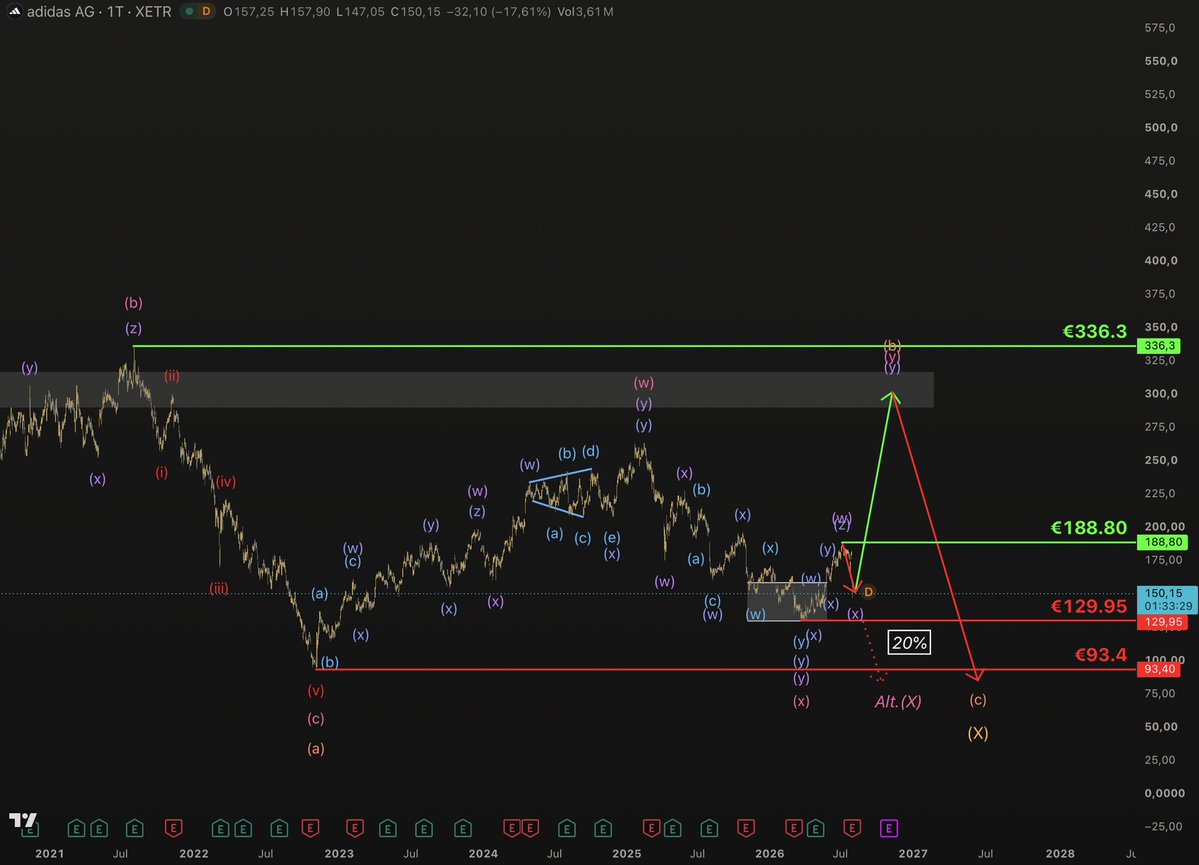Image resolution: width=1199 pixels, height=865 pixels.
Task: Open green earnings marker just before 2024
Action: tap(463, 828)
